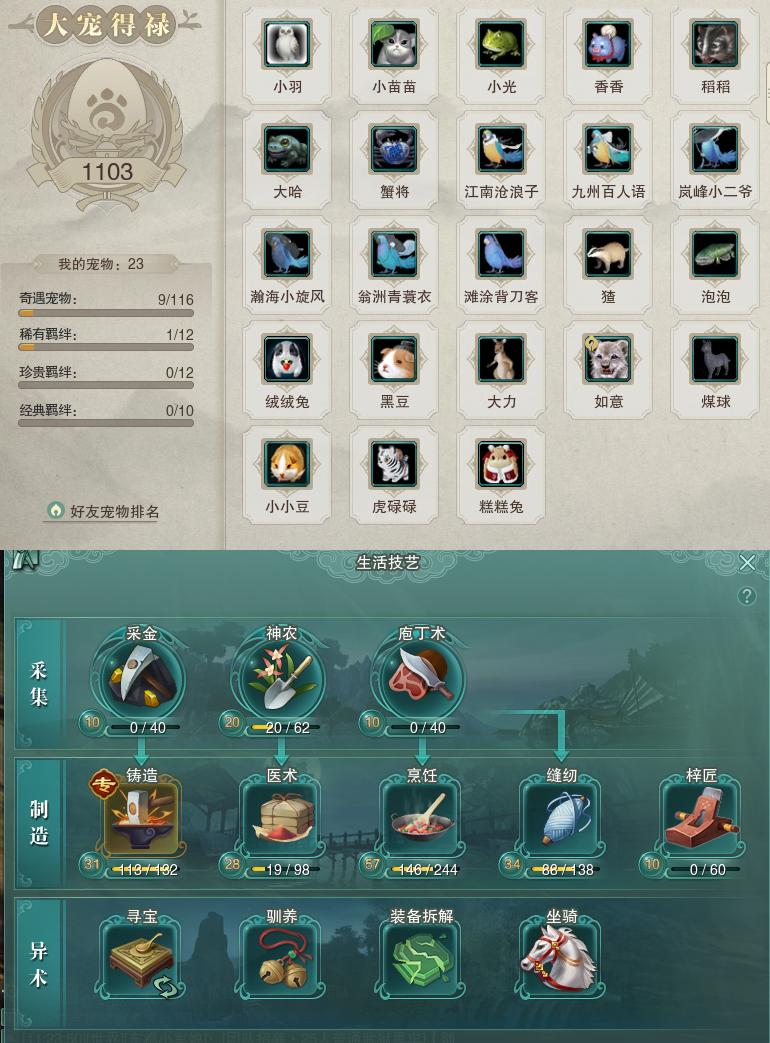Open the 采金 mining skill icon
This screenshot has width=770, height=1043.
[141, 677]
